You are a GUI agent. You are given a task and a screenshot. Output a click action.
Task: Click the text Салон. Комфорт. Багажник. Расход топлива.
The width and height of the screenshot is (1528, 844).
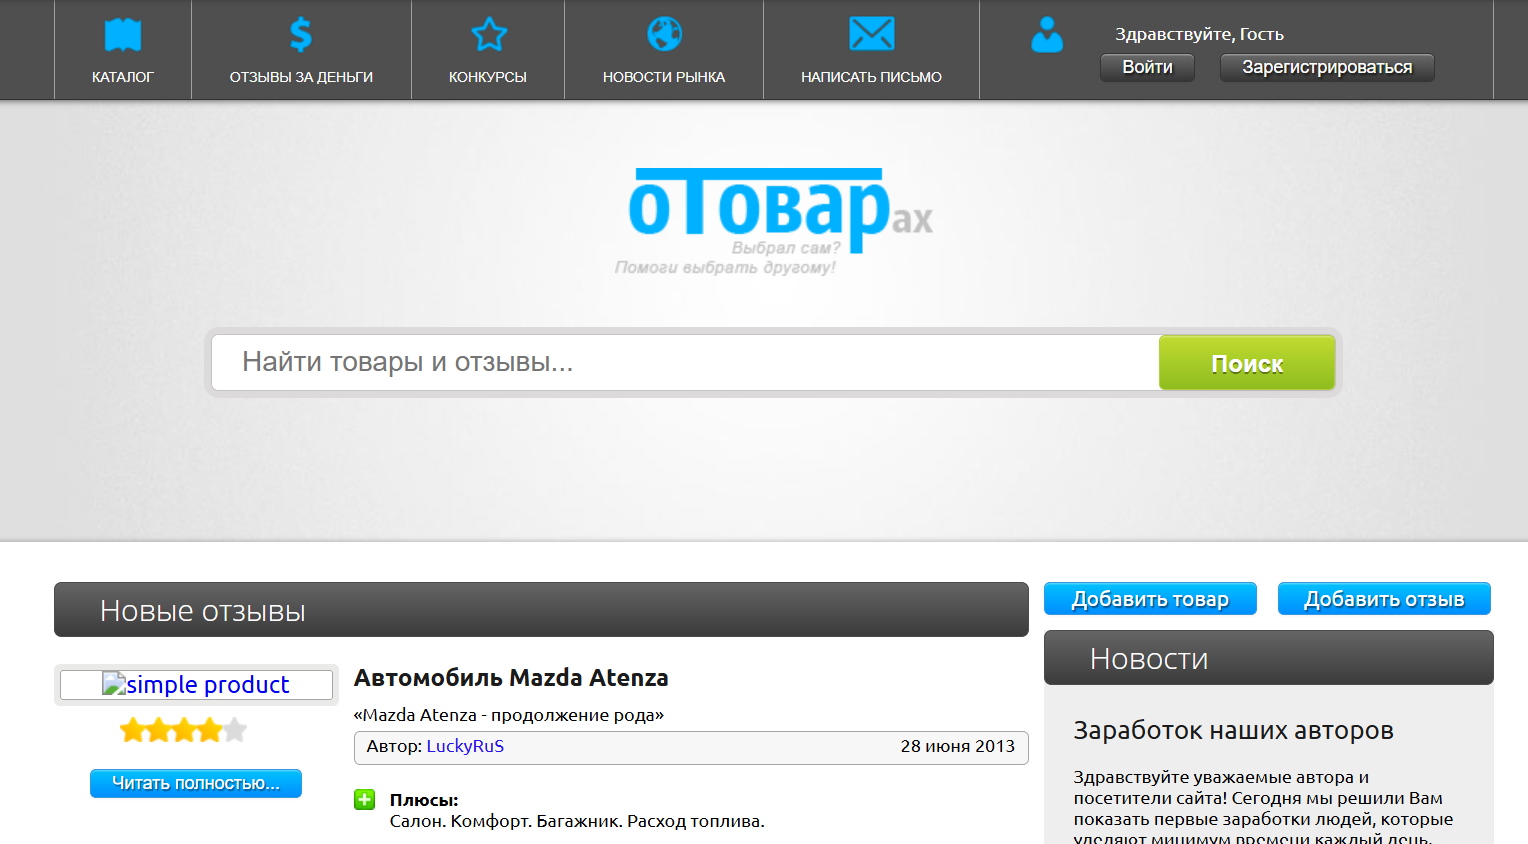pyautogui.click(x=577, y=821)
